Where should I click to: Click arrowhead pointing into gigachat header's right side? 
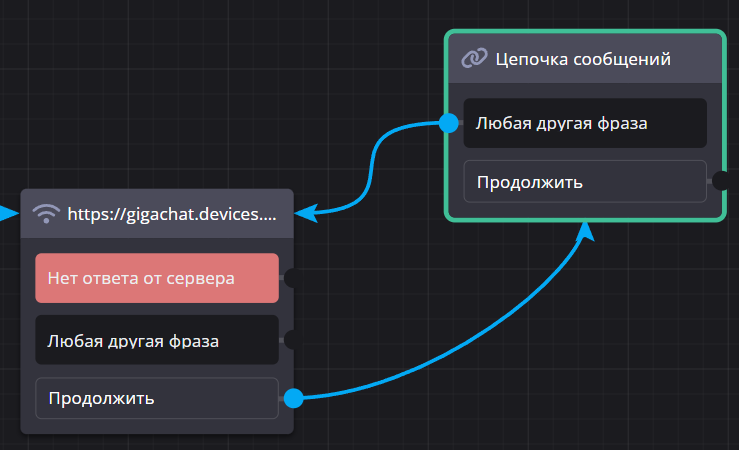pos(306,212)
